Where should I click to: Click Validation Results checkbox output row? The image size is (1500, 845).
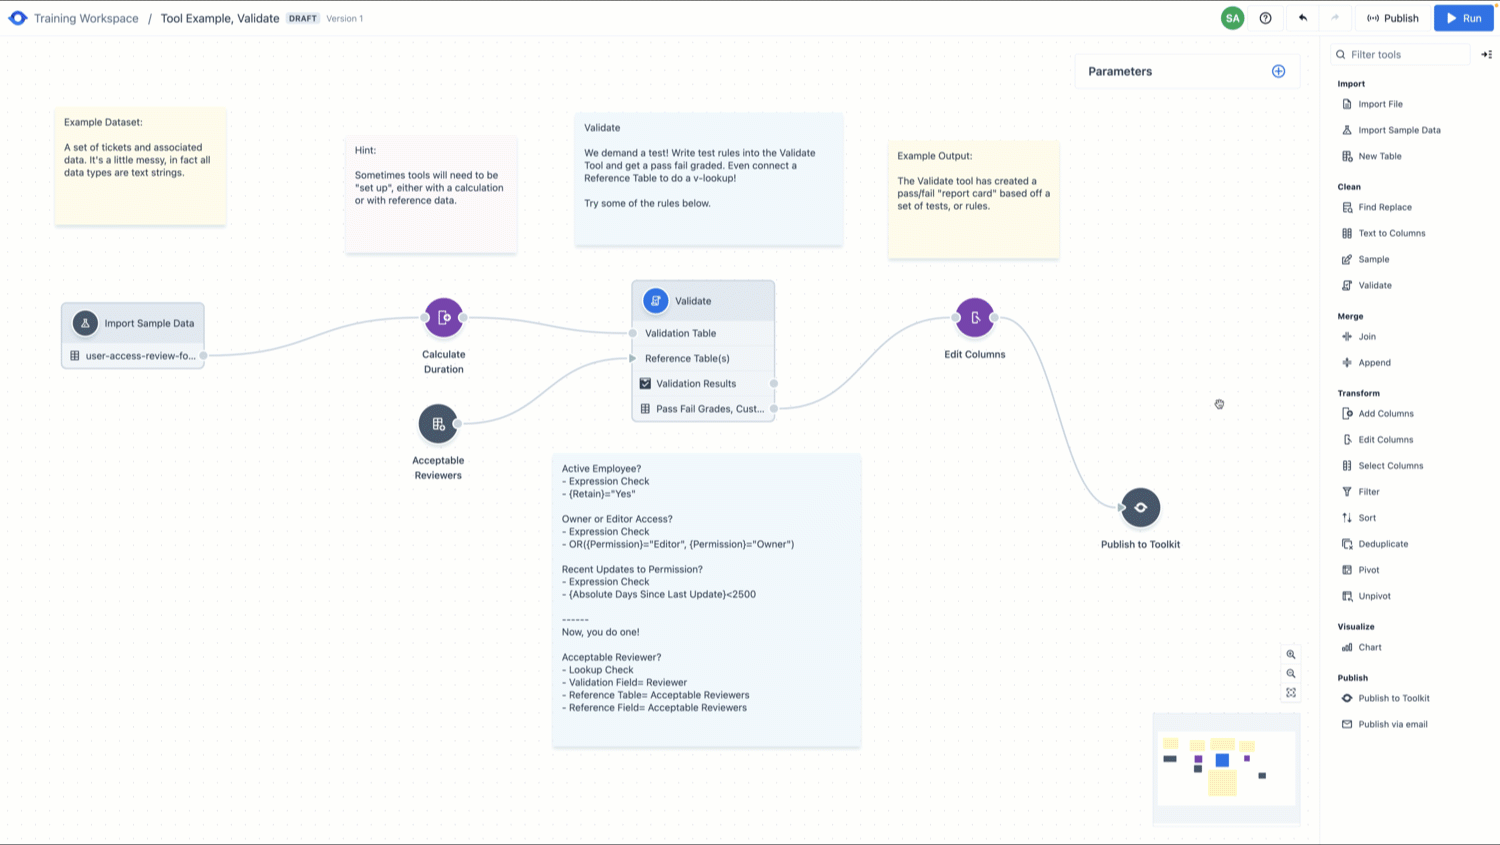(x=696, y=384)
